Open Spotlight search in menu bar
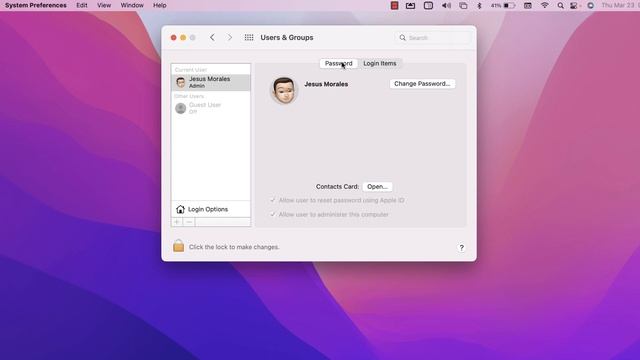The image size is (640, 360). pos(560,5)
